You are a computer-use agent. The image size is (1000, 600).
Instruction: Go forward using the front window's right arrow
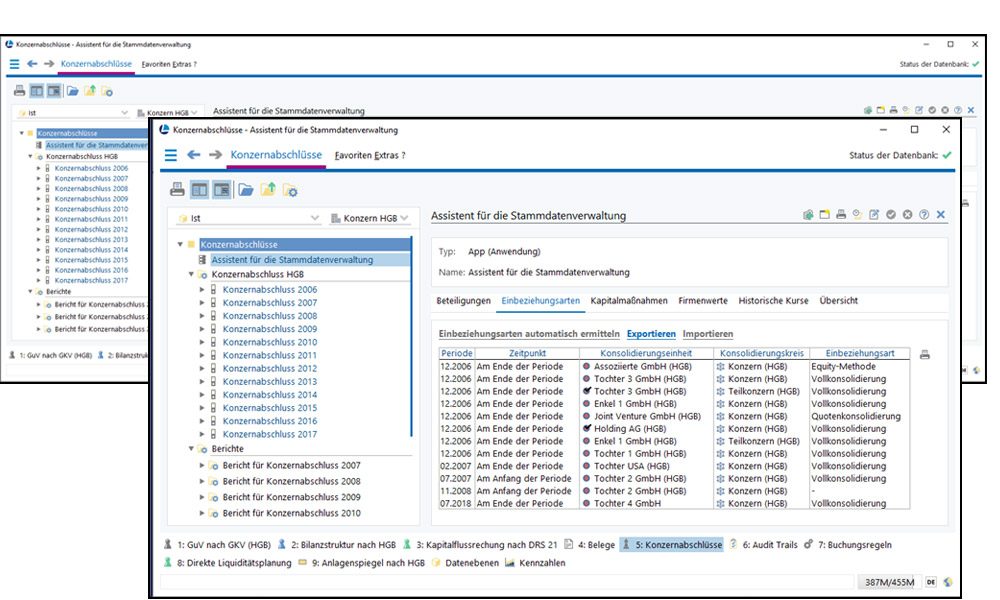click(x=216, y=154)
